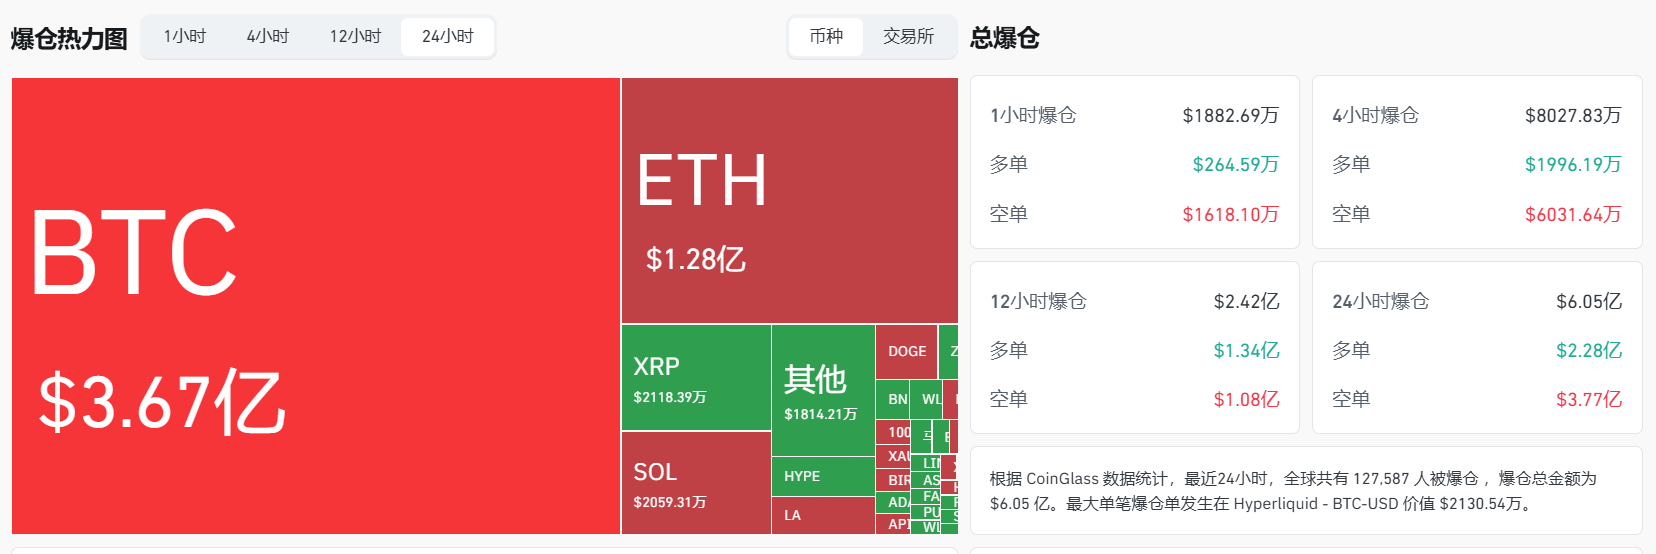The height and width of the screenshot is (554, 1656).
Task: Select the 1小时 time range tab
Action: tap(185, 37)
